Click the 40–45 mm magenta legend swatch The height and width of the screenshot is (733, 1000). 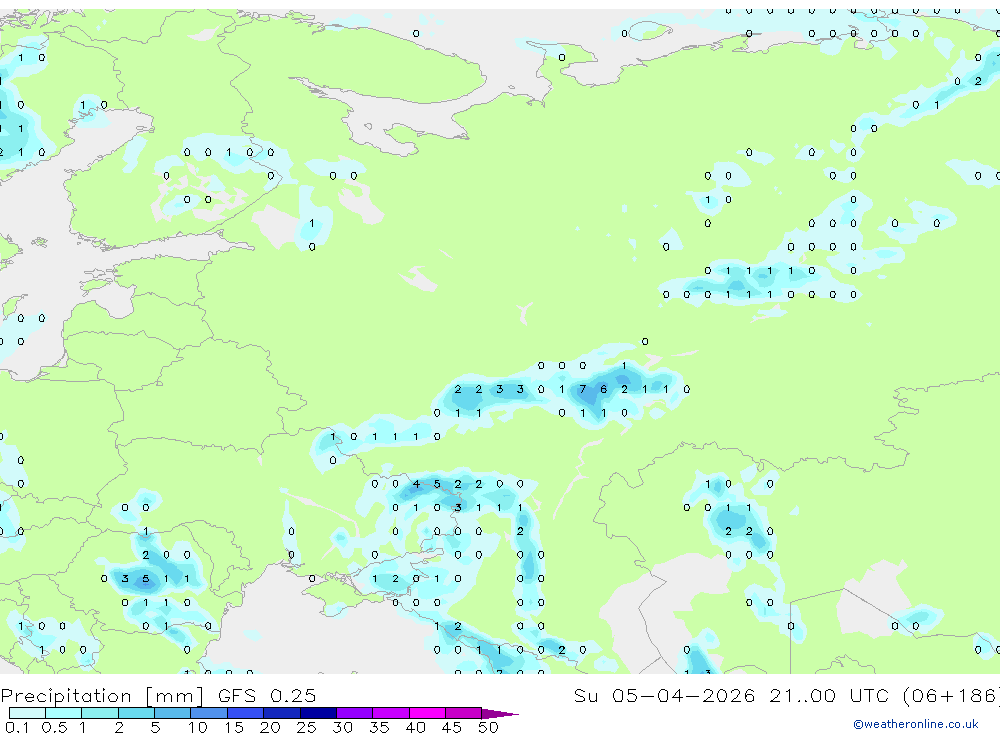pos(427,713)
